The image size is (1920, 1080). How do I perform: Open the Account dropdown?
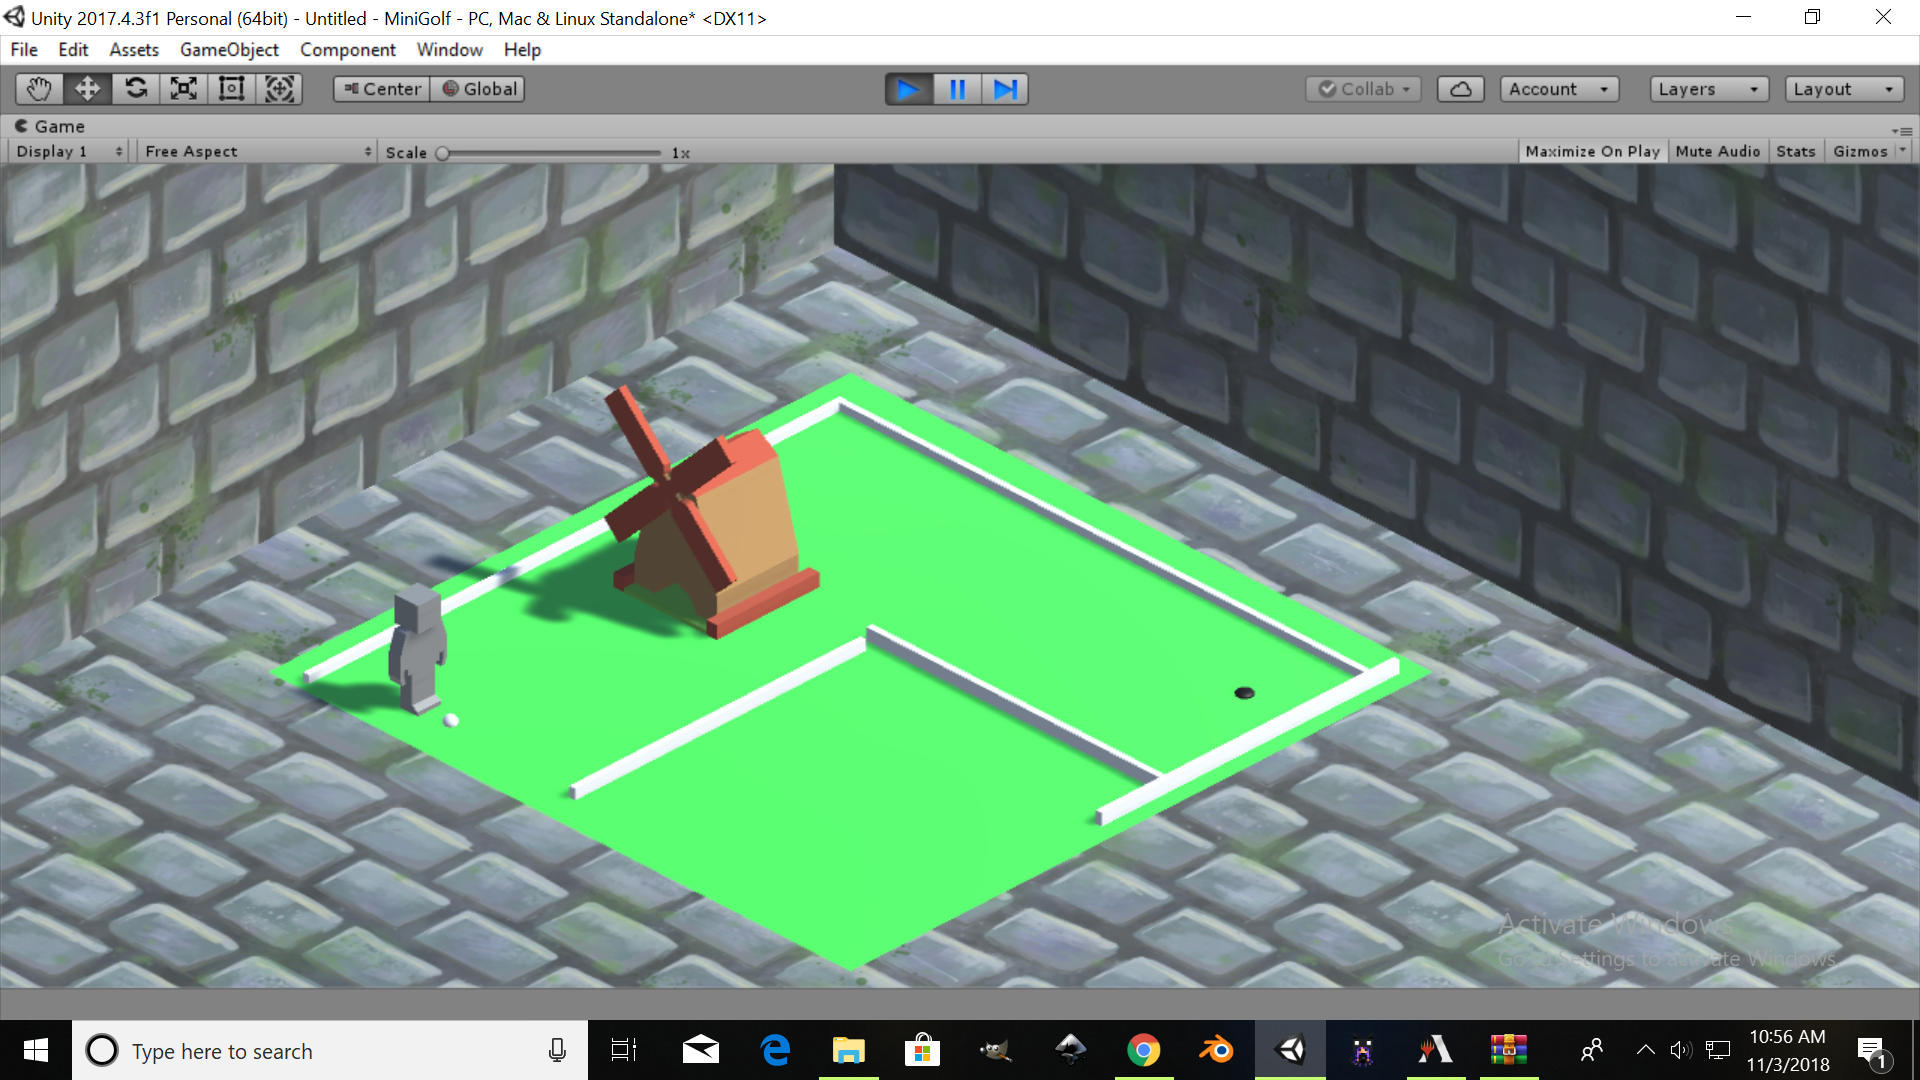click(x=1559, y=89)
